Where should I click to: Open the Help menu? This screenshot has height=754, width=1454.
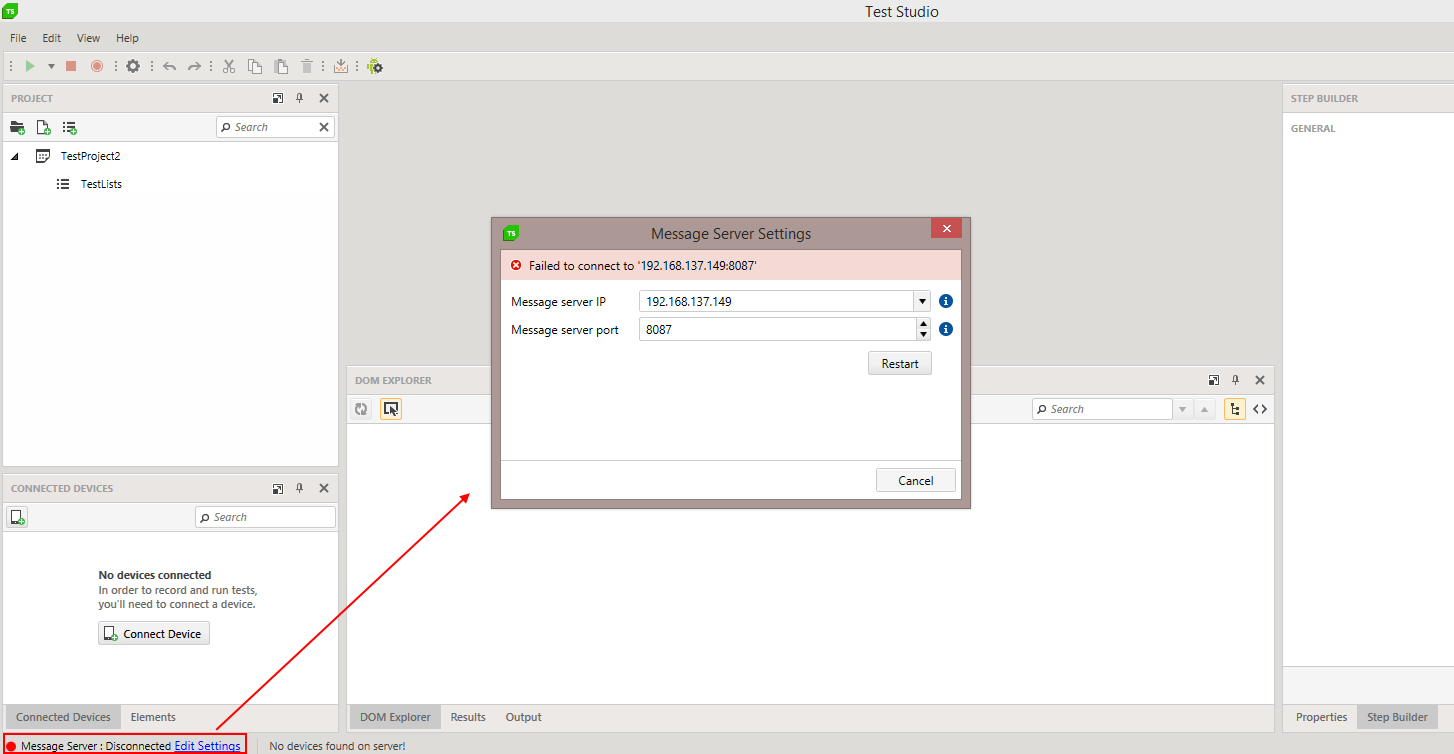[x=127, y=38]
